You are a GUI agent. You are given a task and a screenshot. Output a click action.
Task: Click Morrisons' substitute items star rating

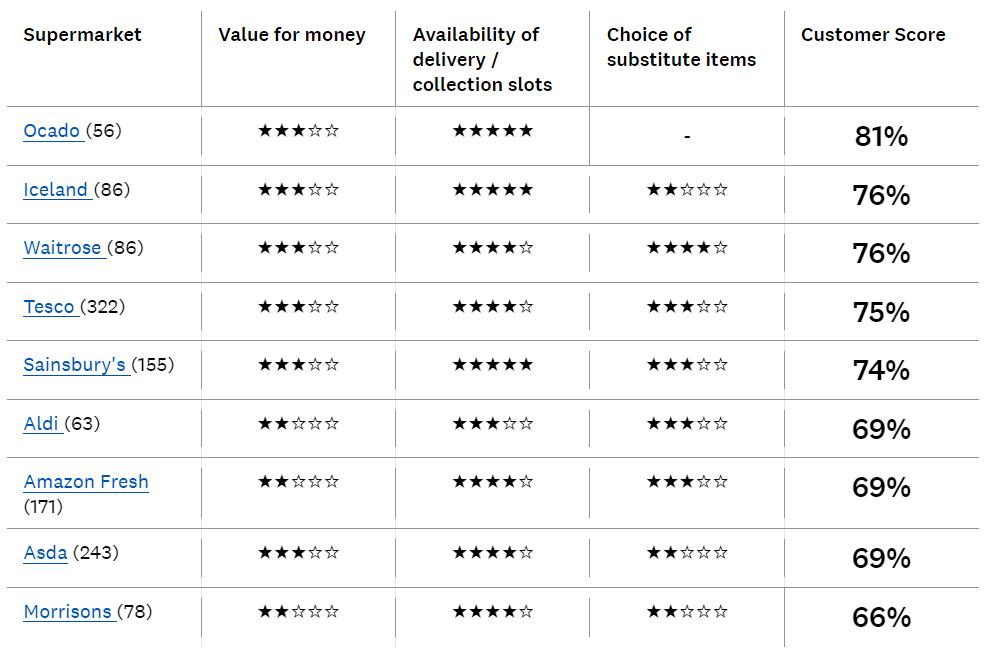[687, 612]
